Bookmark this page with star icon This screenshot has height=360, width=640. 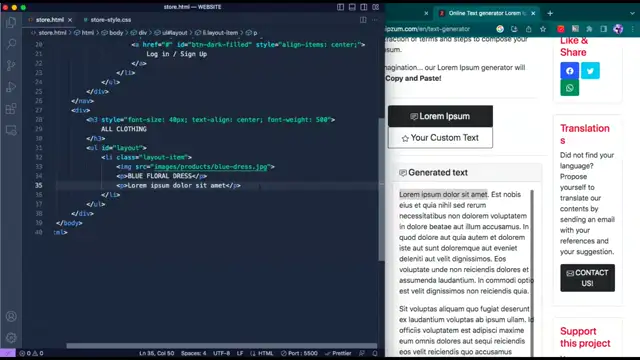[x=543, y=29]
